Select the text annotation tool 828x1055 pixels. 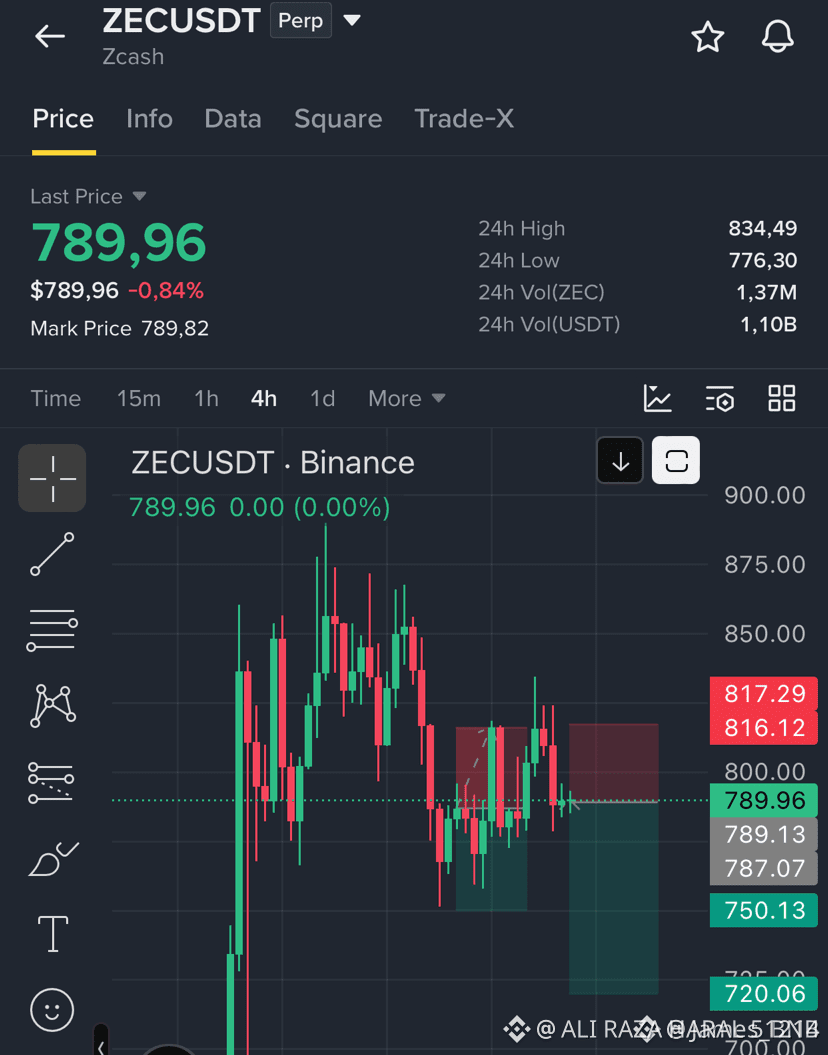pos(52,934)
